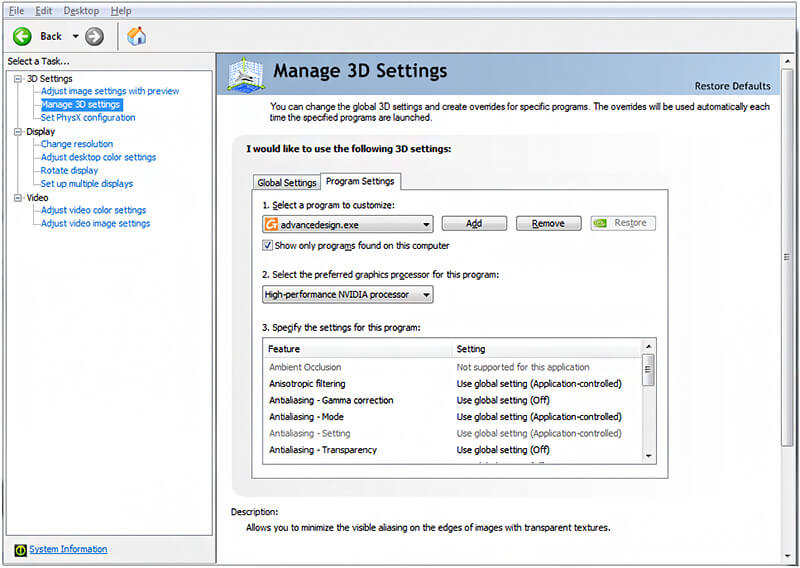800x568 pixels.
Task: Select the Anisotropic filtering row
Action: point(453,384)
